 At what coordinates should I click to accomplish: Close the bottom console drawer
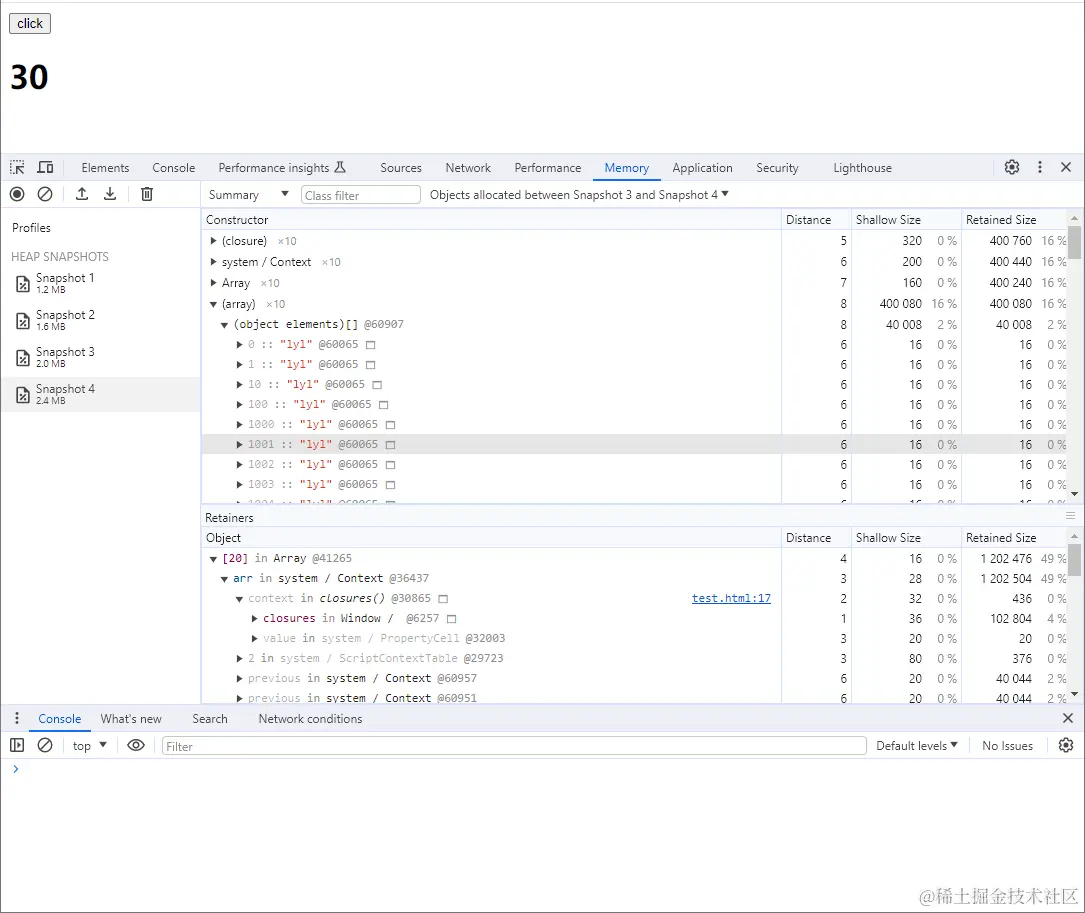tap(1068, 718)
